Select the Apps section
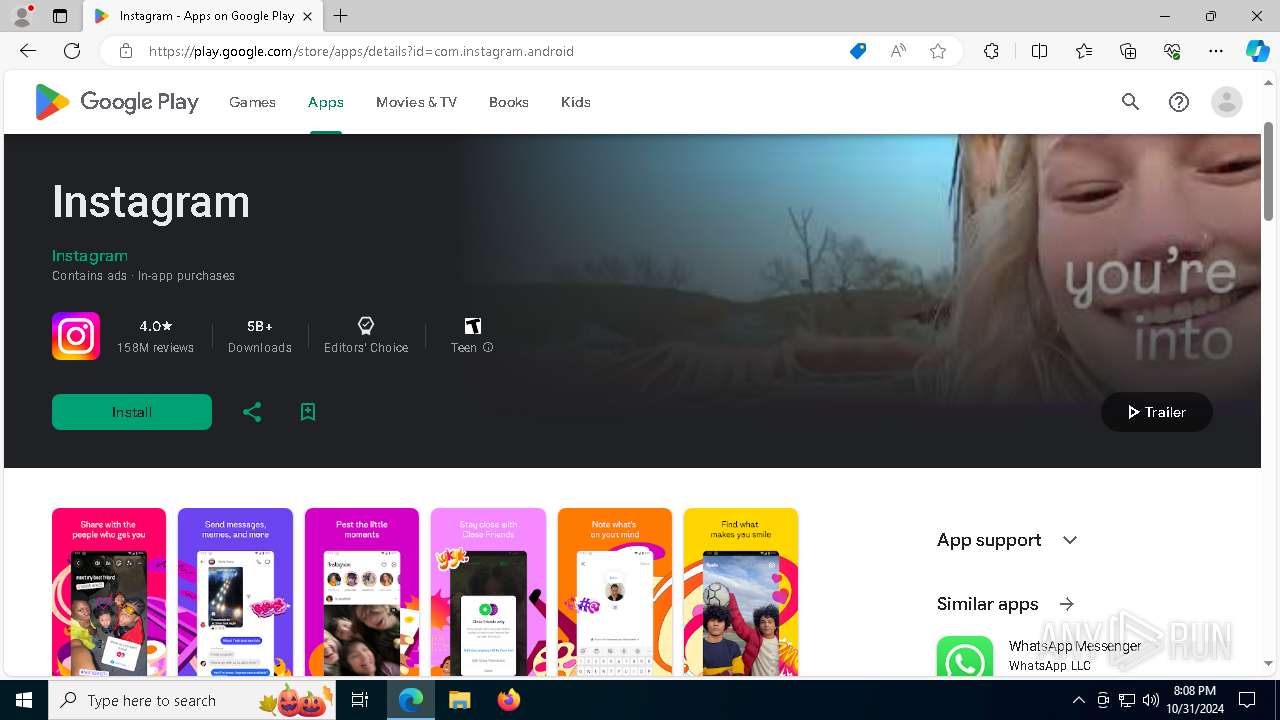 pos(326,102)
